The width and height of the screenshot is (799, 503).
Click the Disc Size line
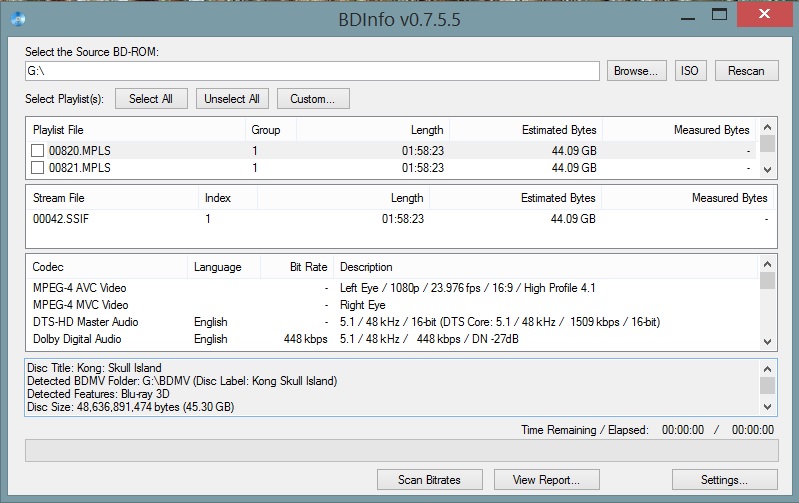[x=130, y=407]
